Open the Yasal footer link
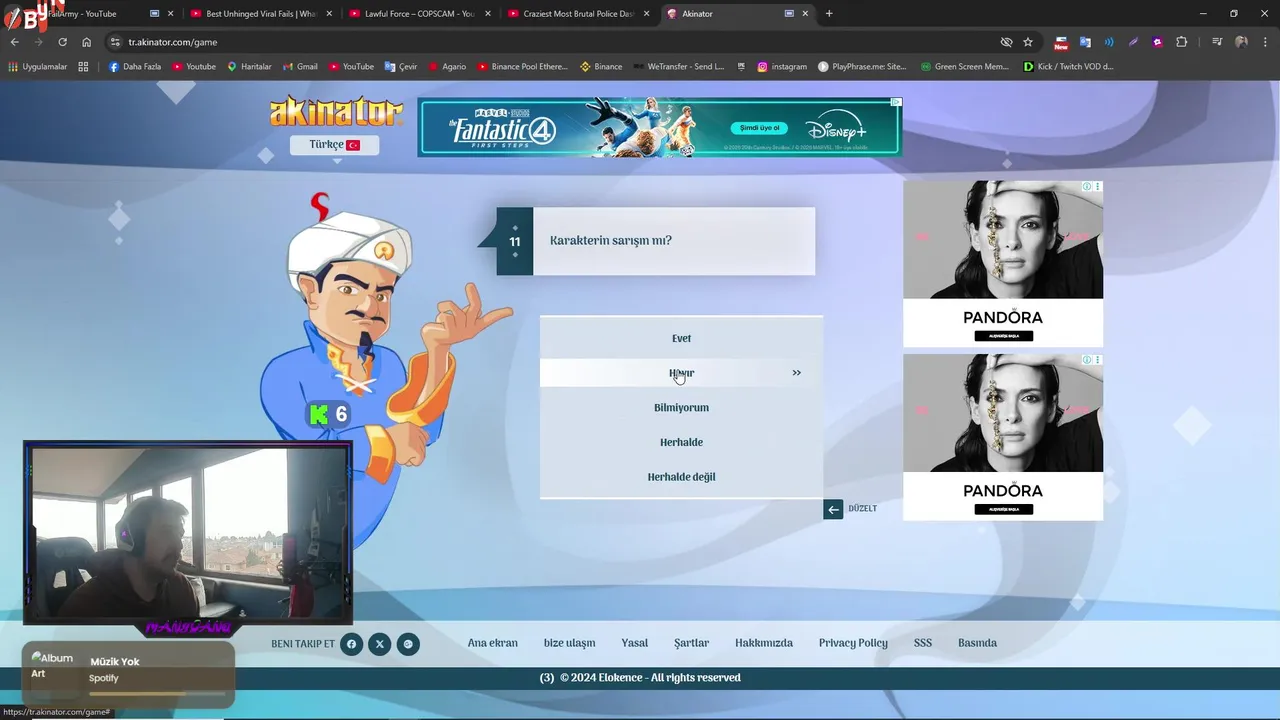 634,643
